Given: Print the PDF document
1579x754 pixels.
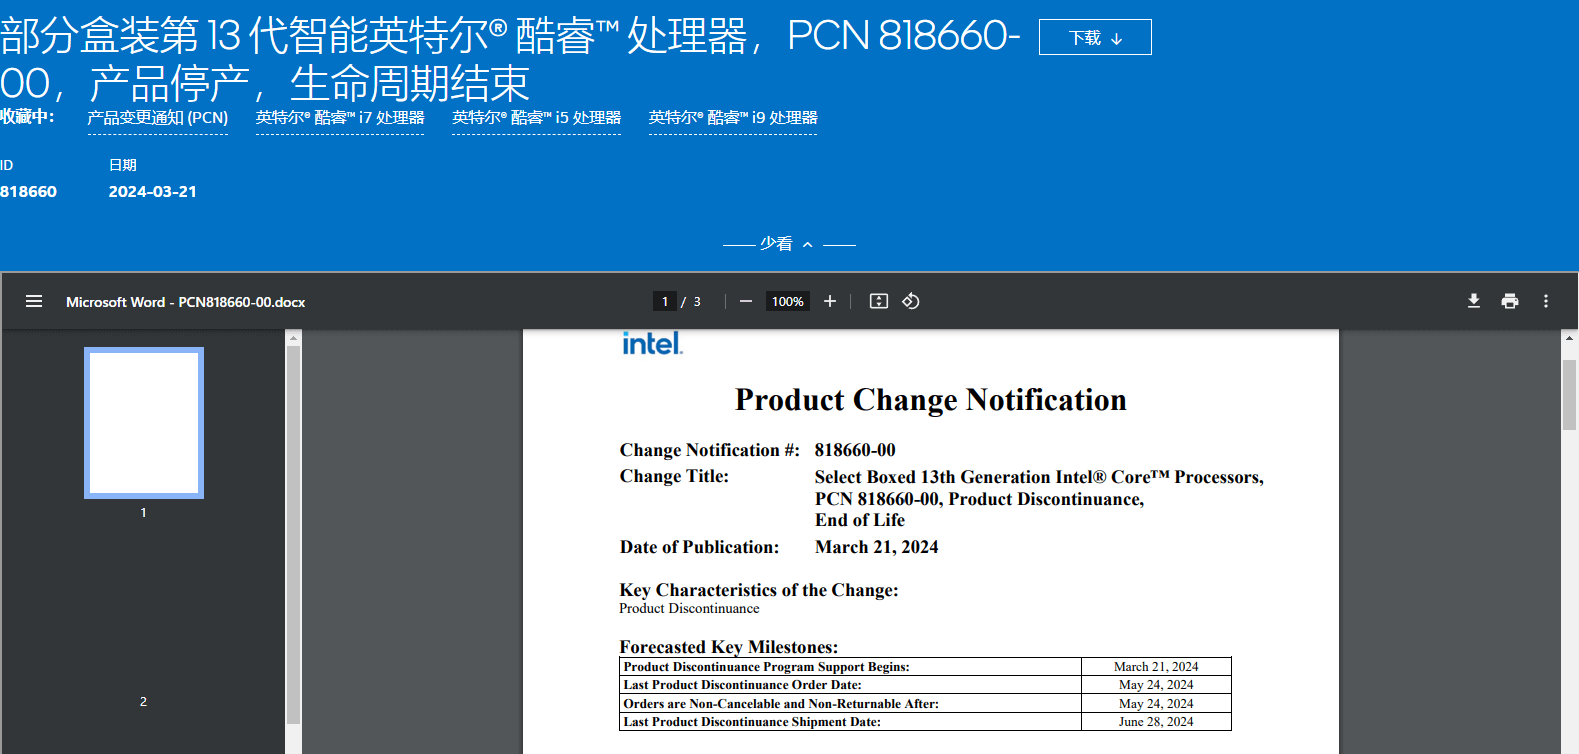Looking at the screenshot, I should click(x=1510, y=301).
